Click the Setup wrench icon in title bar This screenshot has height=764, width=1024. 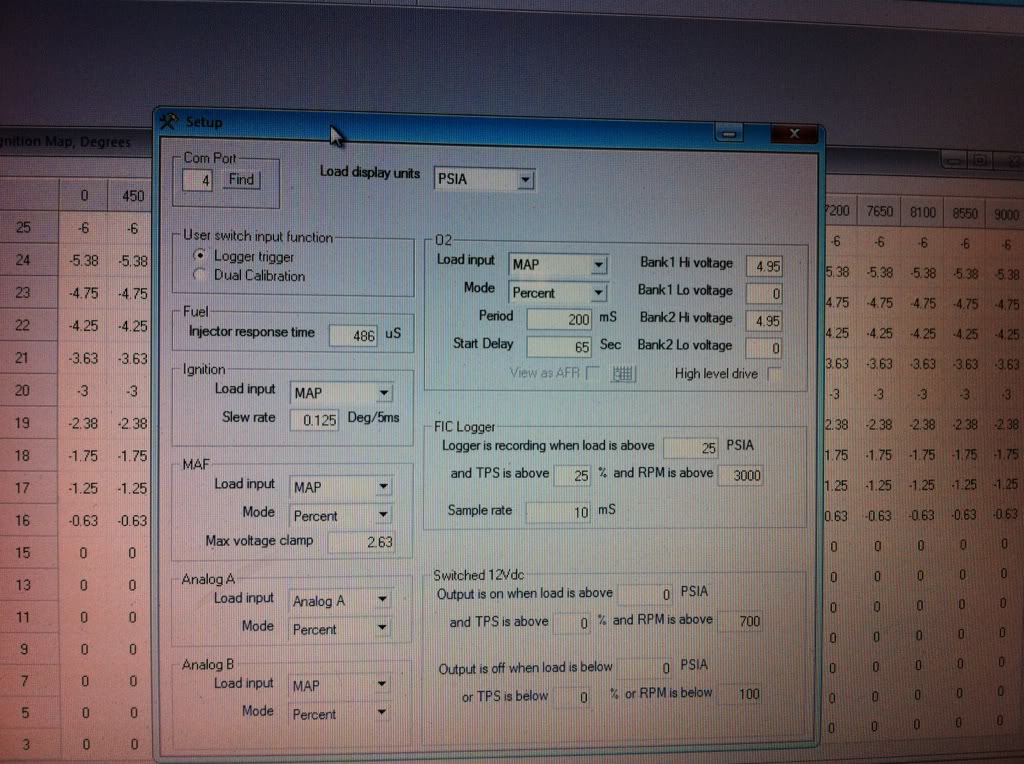169,121
